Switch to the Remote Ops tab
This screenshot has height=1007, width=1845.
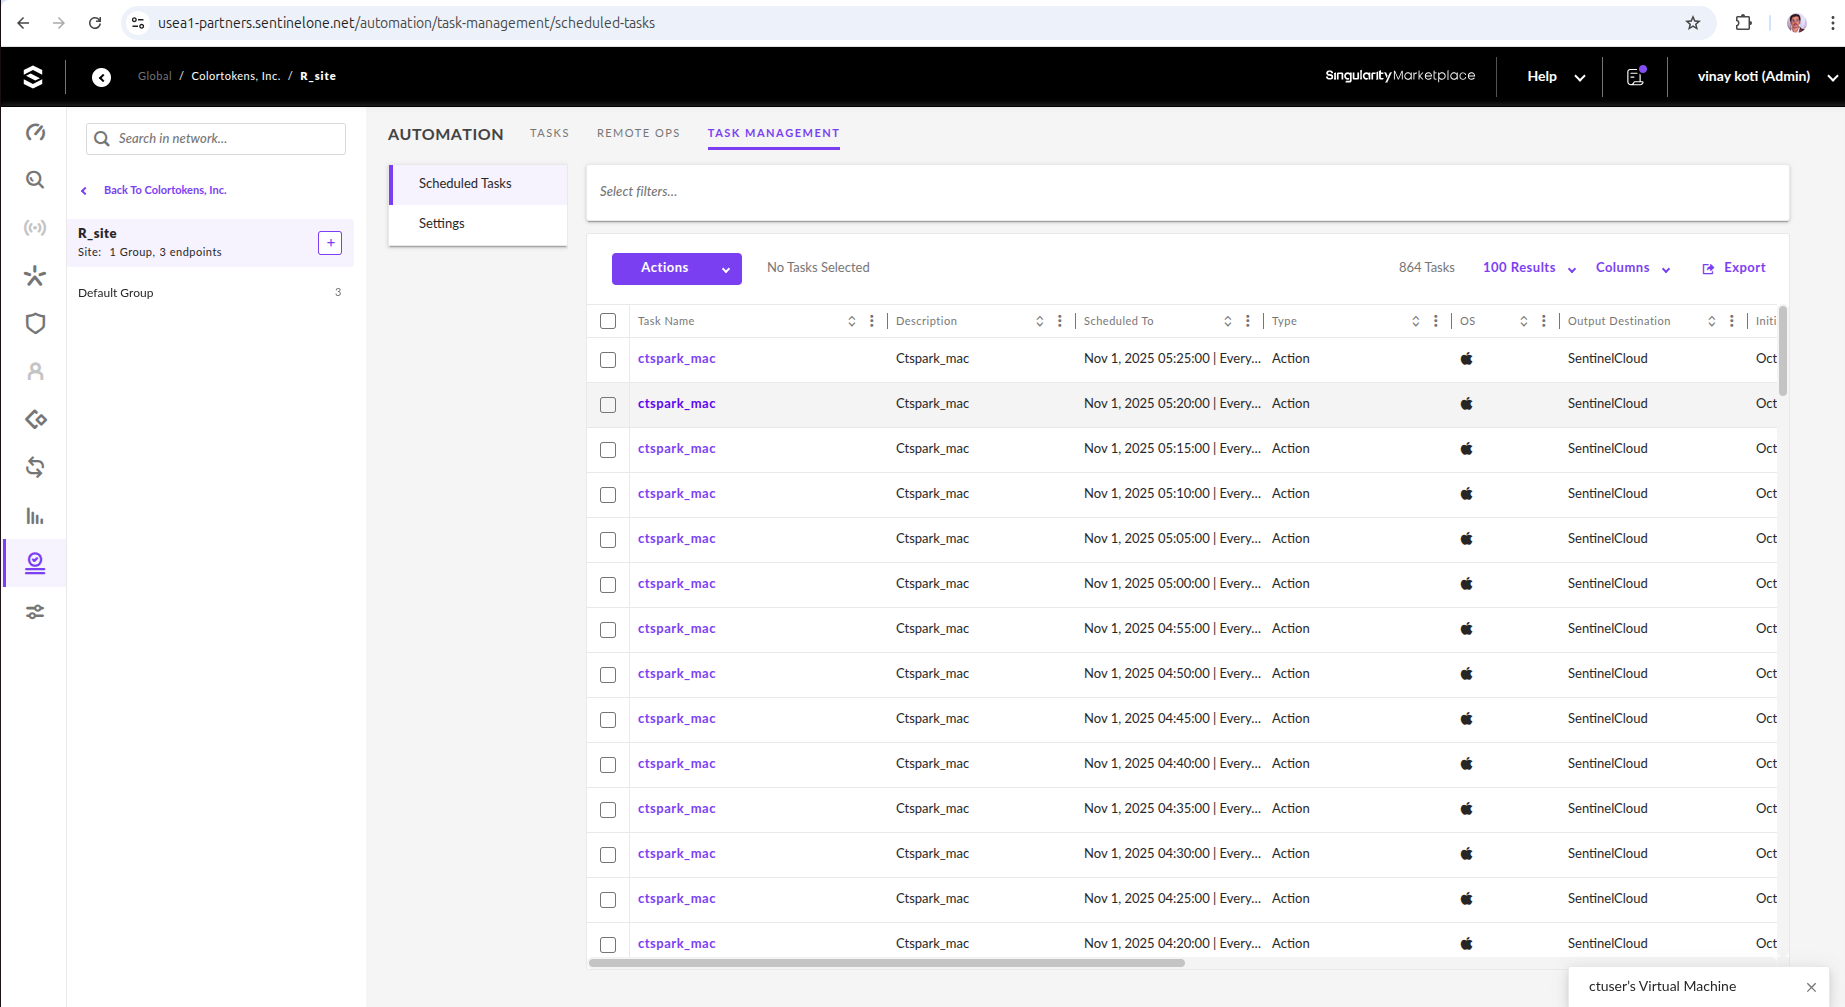tap(638, 133)
